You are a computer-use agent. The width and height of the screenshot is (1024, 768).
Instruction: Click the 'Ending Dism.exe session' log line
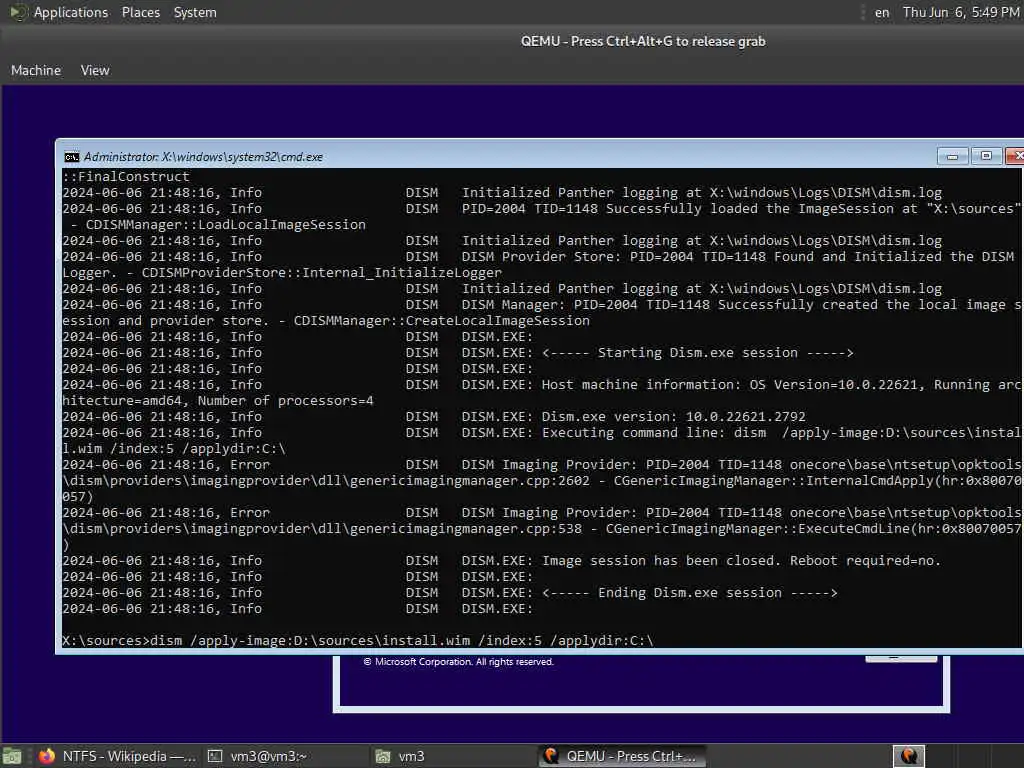[x=450, y=593]
